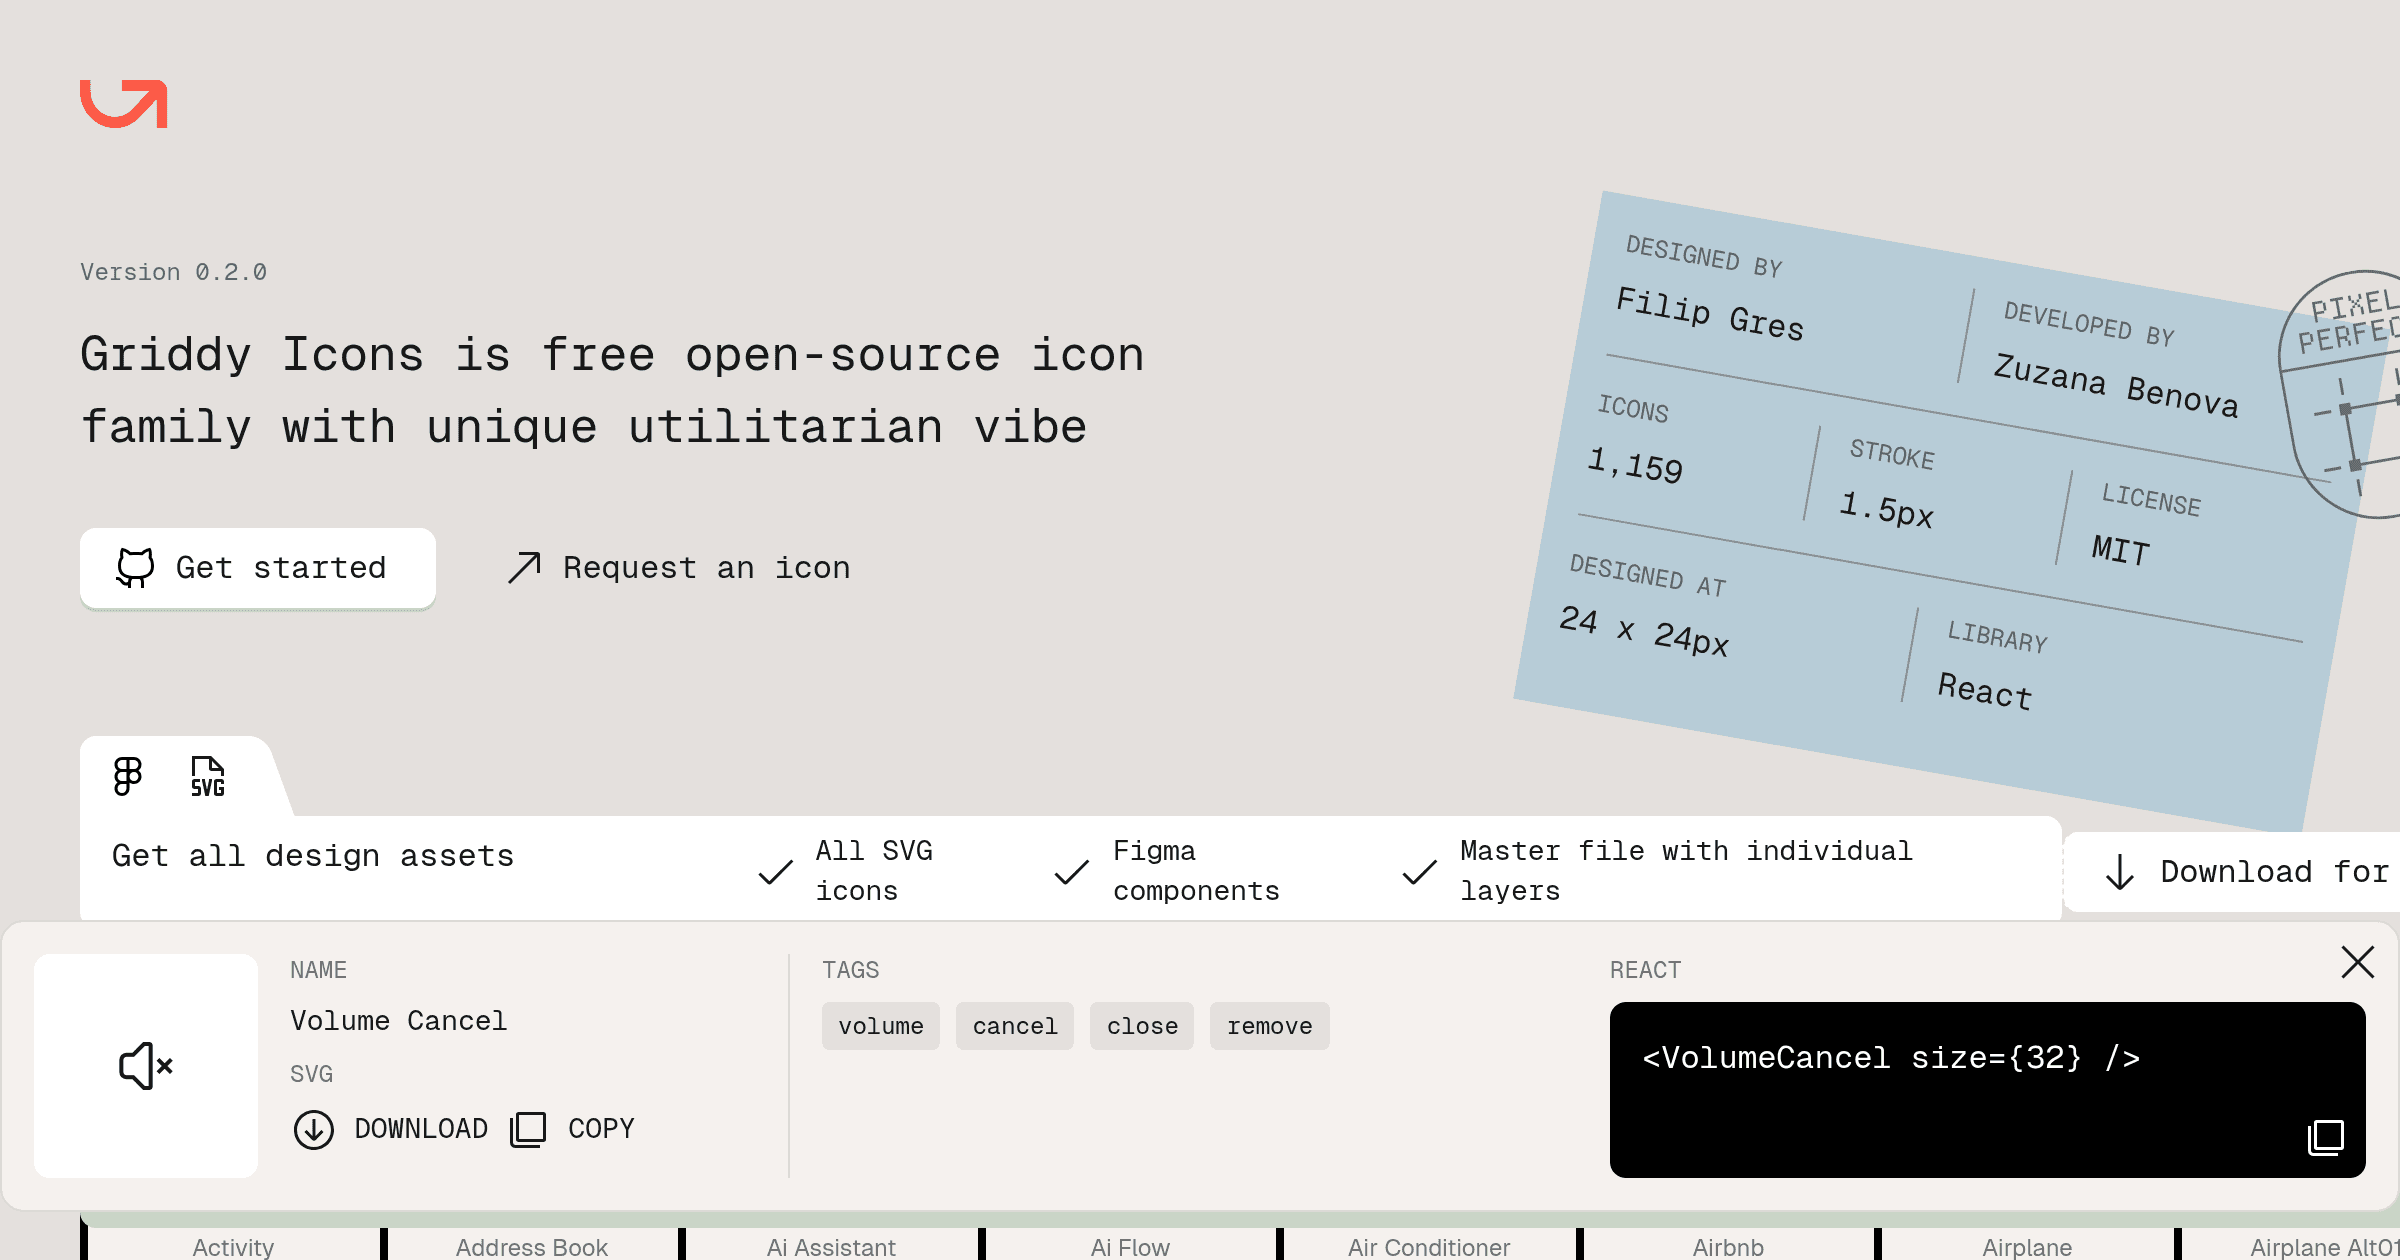This screenshot has width=2400, height=1260.
Task: Click the Download for button
Action: tap(2232, 872)
